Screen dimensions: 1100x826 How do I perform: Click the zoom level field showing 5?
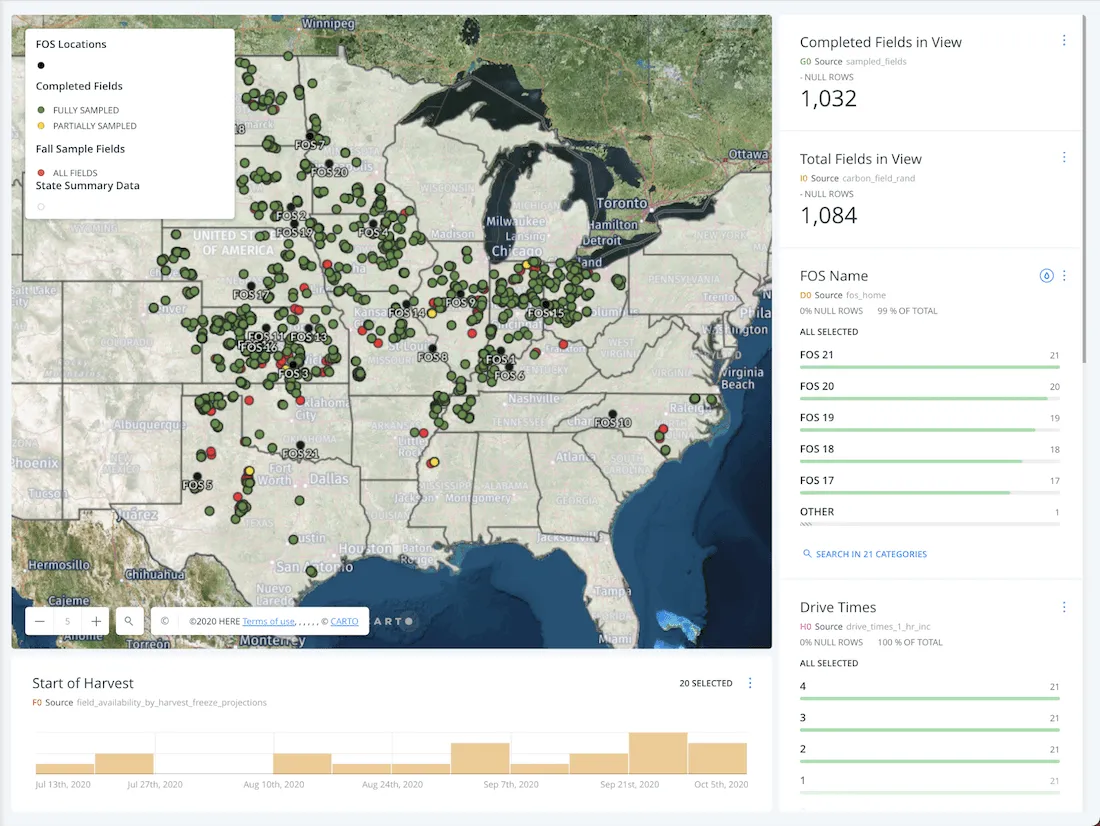point(66,620)
